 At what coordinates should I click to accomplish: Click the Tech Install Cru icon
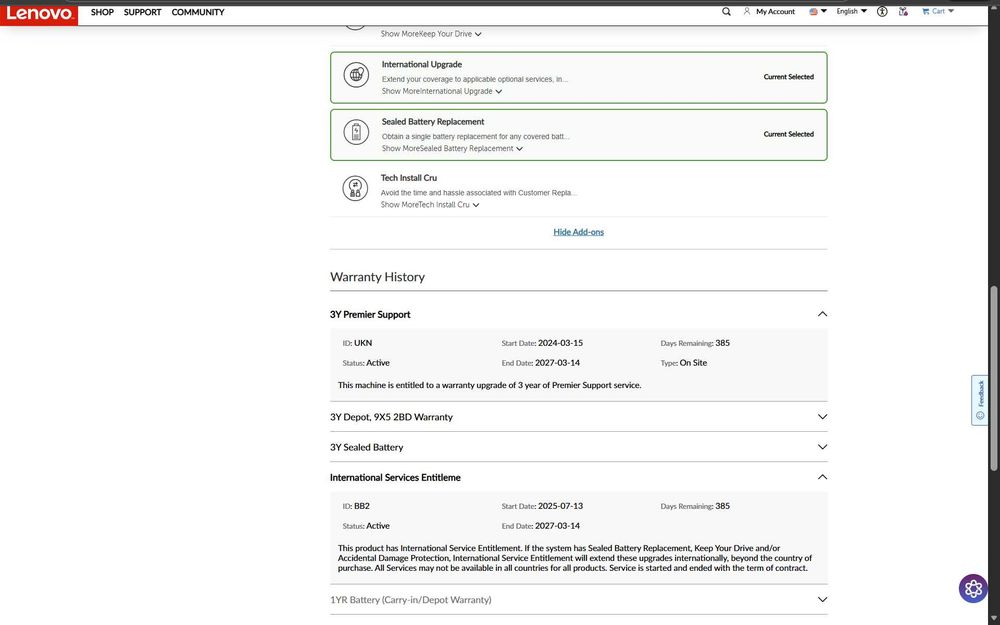click(x=355, y=188)
